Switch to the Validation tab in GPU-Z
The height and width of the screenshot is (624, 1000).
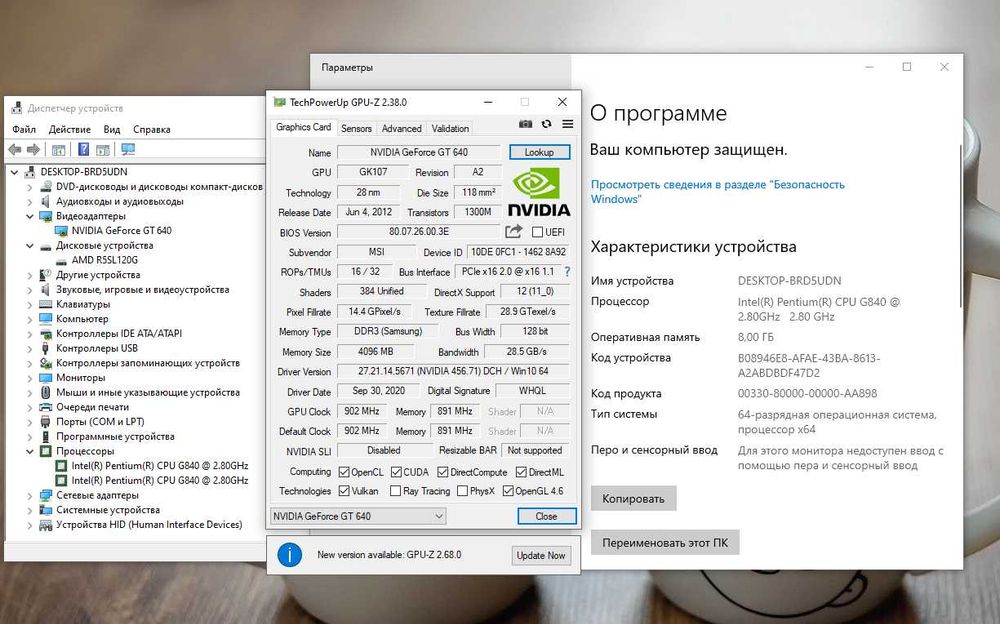pos(450,128)
